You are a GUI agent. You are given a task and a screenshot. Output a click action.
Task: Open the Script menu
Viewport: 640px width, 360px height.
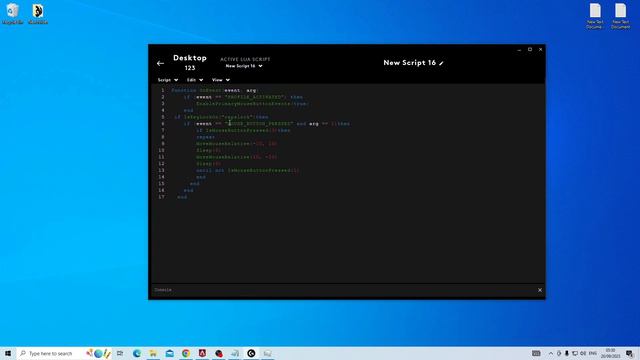pyautogui.click(x=168, y=80)
